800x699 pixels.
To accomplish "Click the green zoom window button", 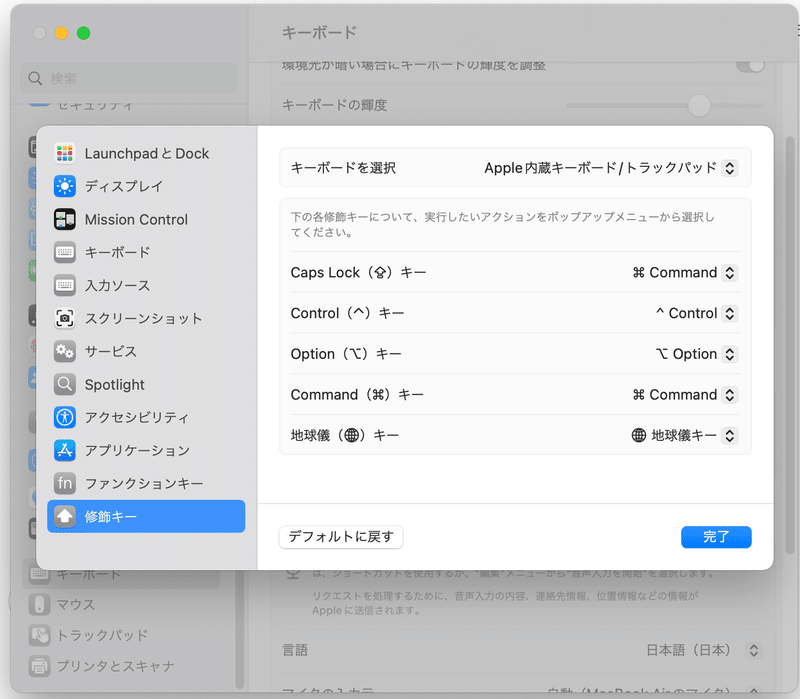I will click(x=84, y=33).
